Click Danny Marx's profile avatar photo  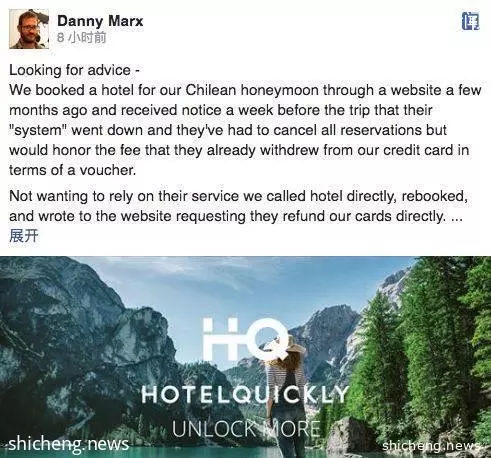29,29
